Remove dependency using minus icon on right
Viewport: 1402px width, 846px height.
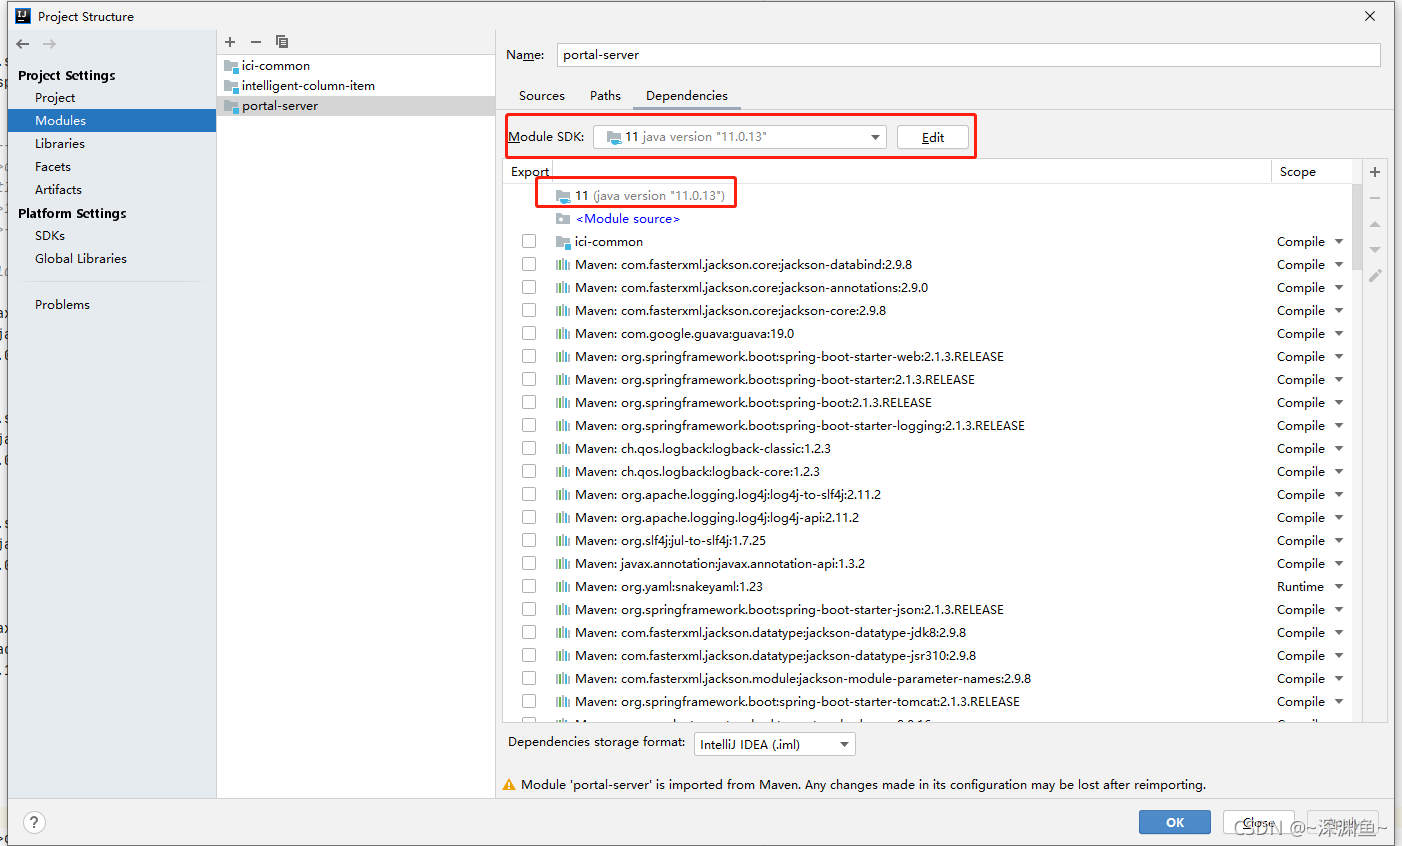1375,198
